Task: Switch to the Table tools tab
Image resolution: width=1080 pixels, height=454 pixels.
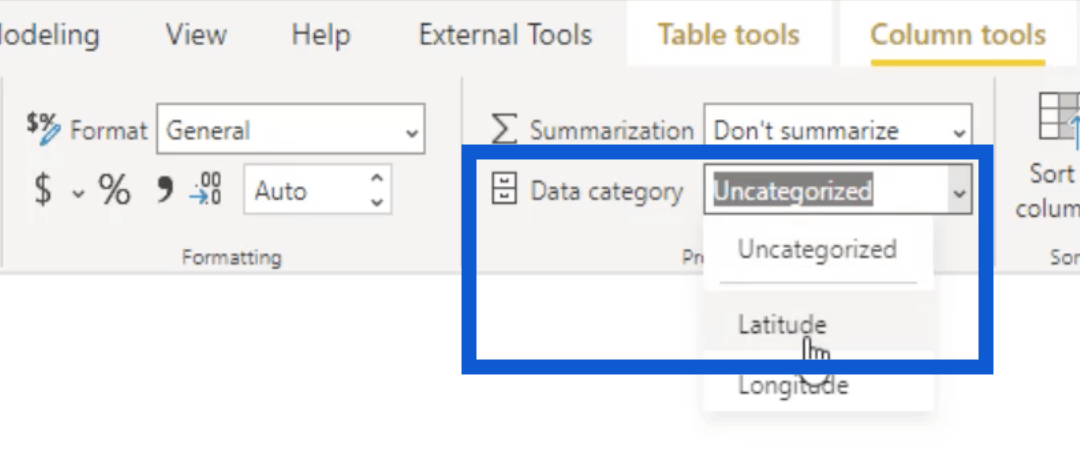Action: (728, 34)
